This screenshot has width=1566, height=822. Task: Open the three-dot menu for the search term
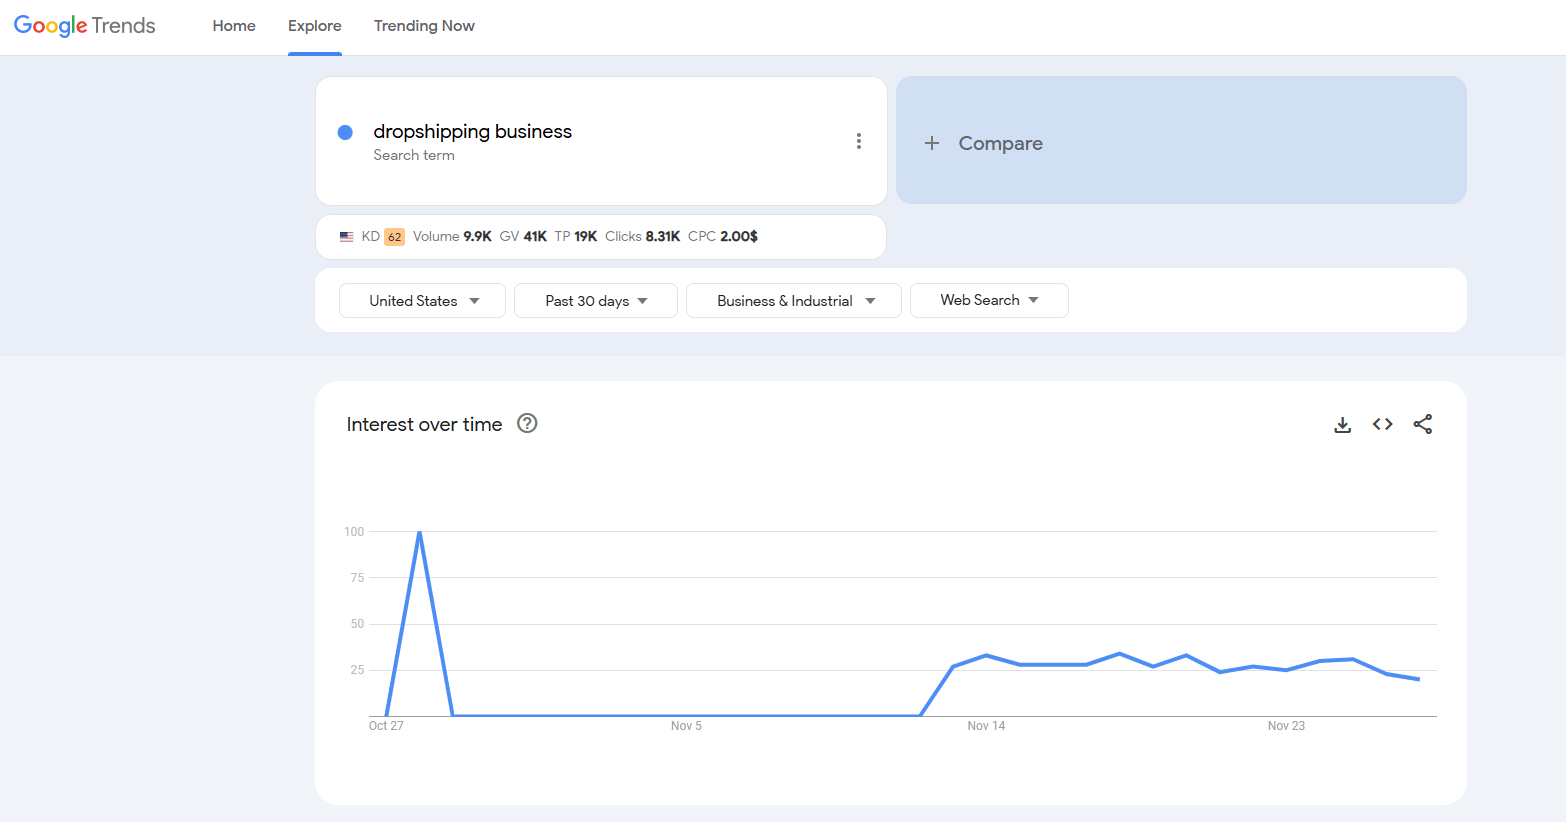859,141
